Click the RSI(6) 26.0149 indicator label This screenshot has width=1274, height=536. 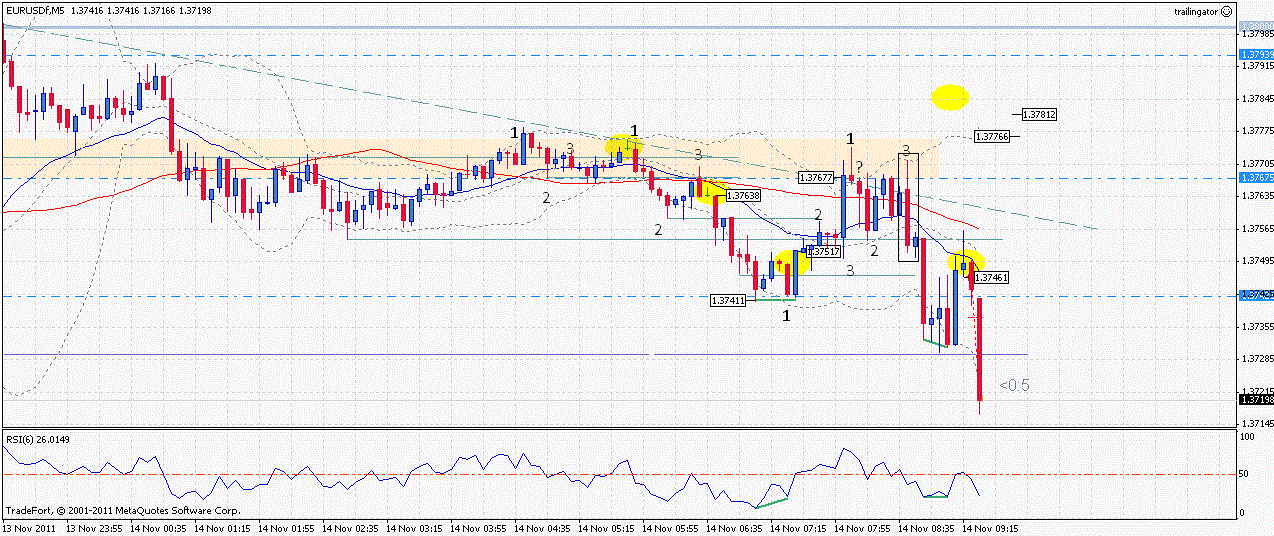coord(38,439)
